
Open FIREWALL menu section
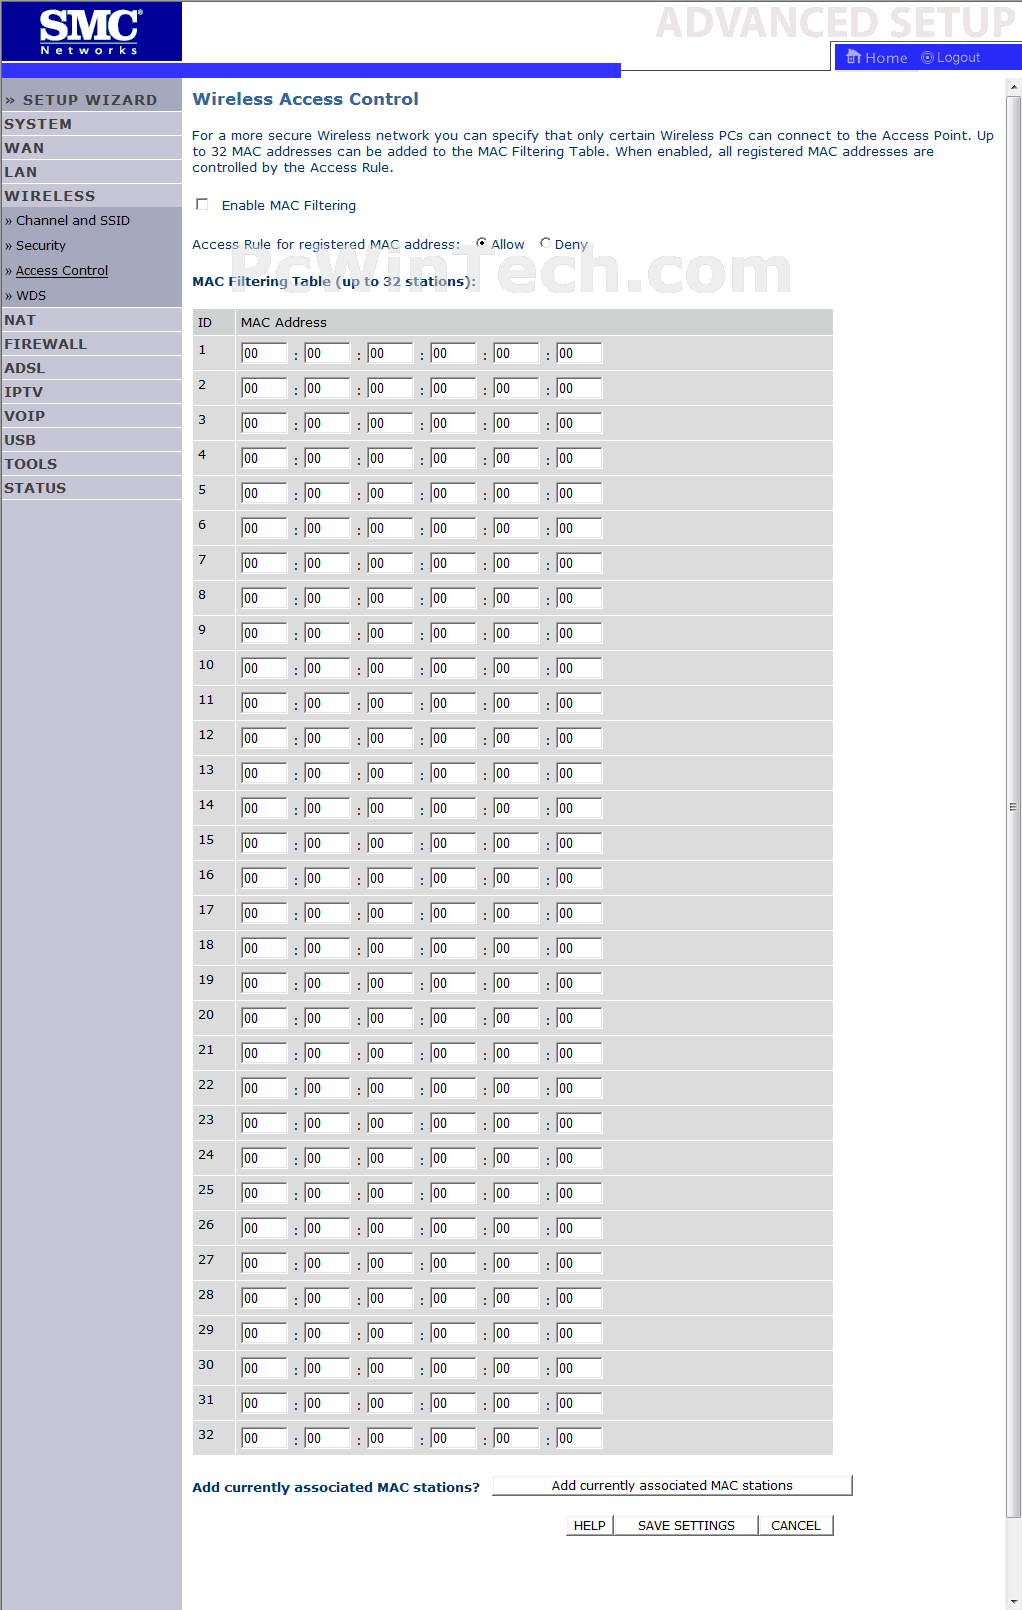(x=46, y=344)
